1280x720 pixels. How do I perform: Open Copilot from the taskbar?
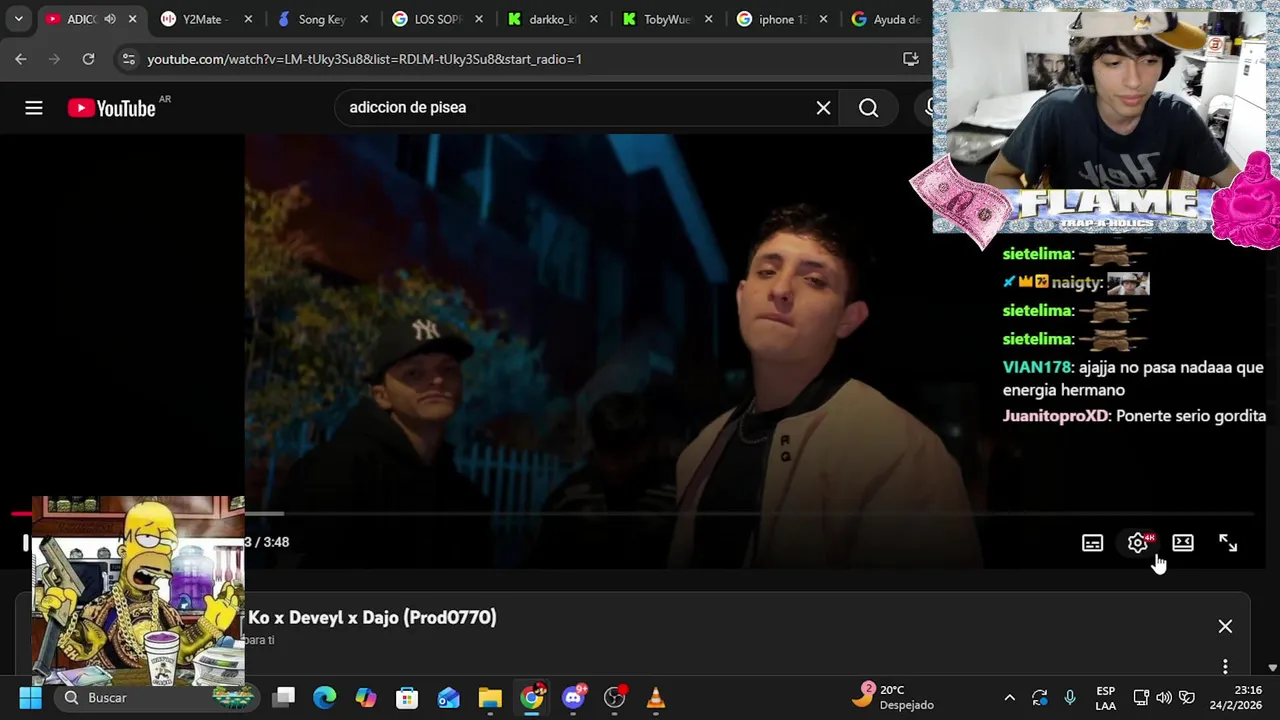point(366,697)
